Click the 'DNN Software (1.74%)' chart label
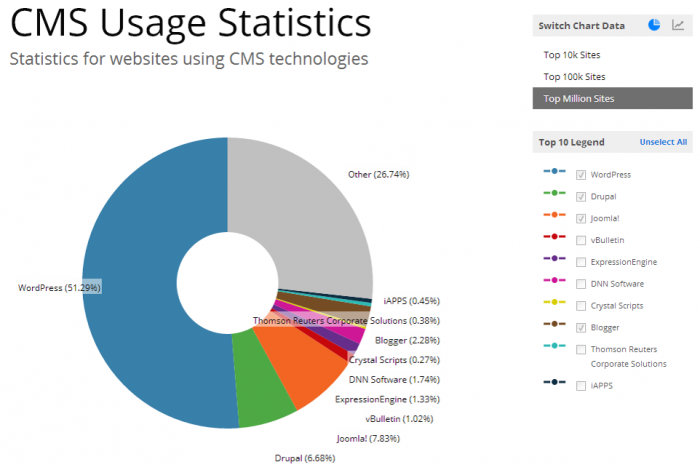Viewport: 700px width, 470px height. 394,380
